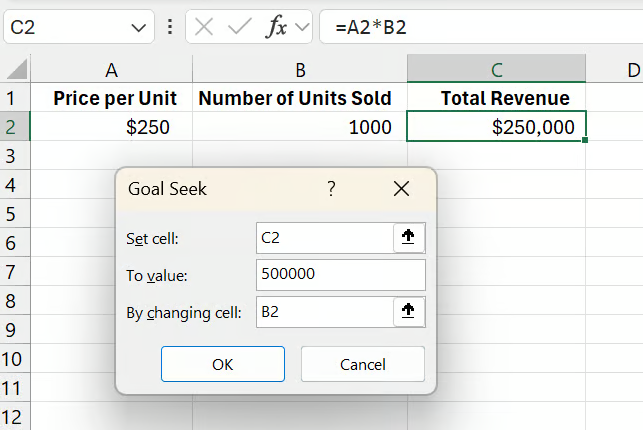Image resolution: width=643 pixels, height=430 pixels.
Task: Open Goal Seek help question mark
Action: (x=331, y=188)
